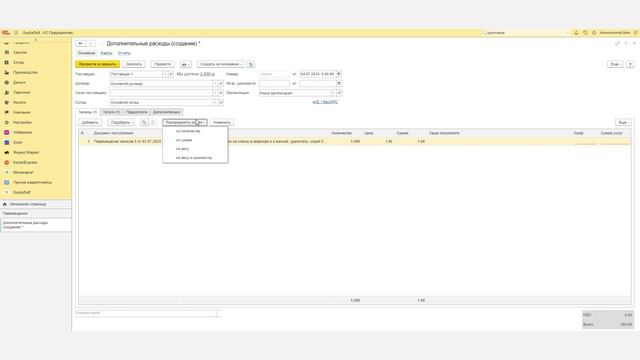Image resolution: width=640 pixels, height=360 pixels.
Task: Open the Ozon section in sidebar
Action: click(x=18, y=142)
